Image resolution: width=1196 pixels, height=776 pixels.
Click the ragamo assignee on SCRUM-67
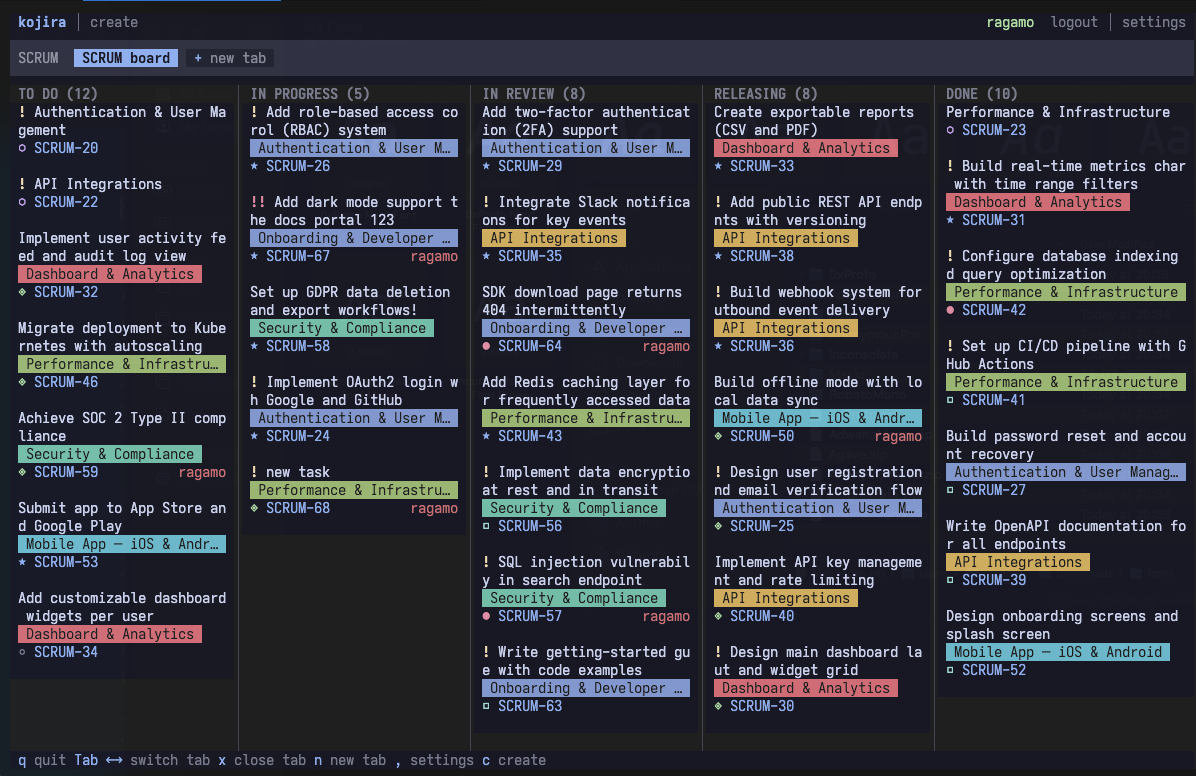pyautogui.click(x=434, y=256)
